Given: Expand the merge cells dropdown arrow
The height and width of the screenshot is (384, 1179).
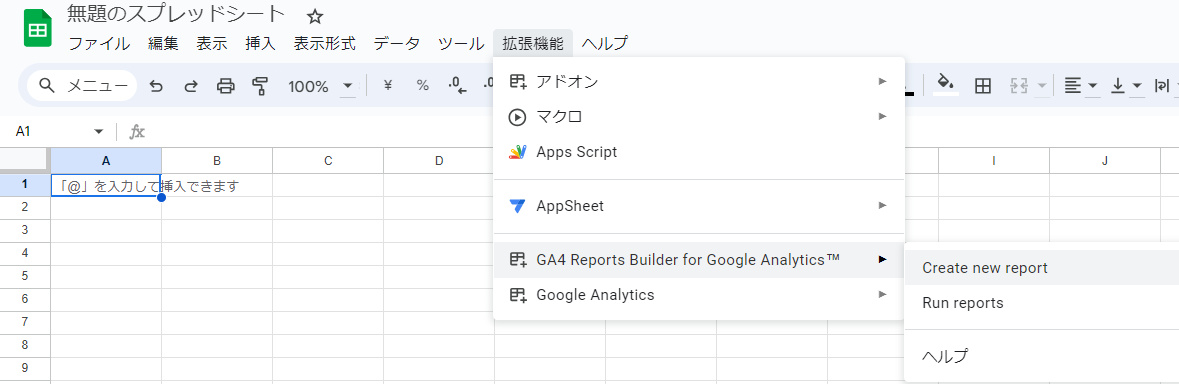Looking at the screenshot, I should coord(1042,86).
